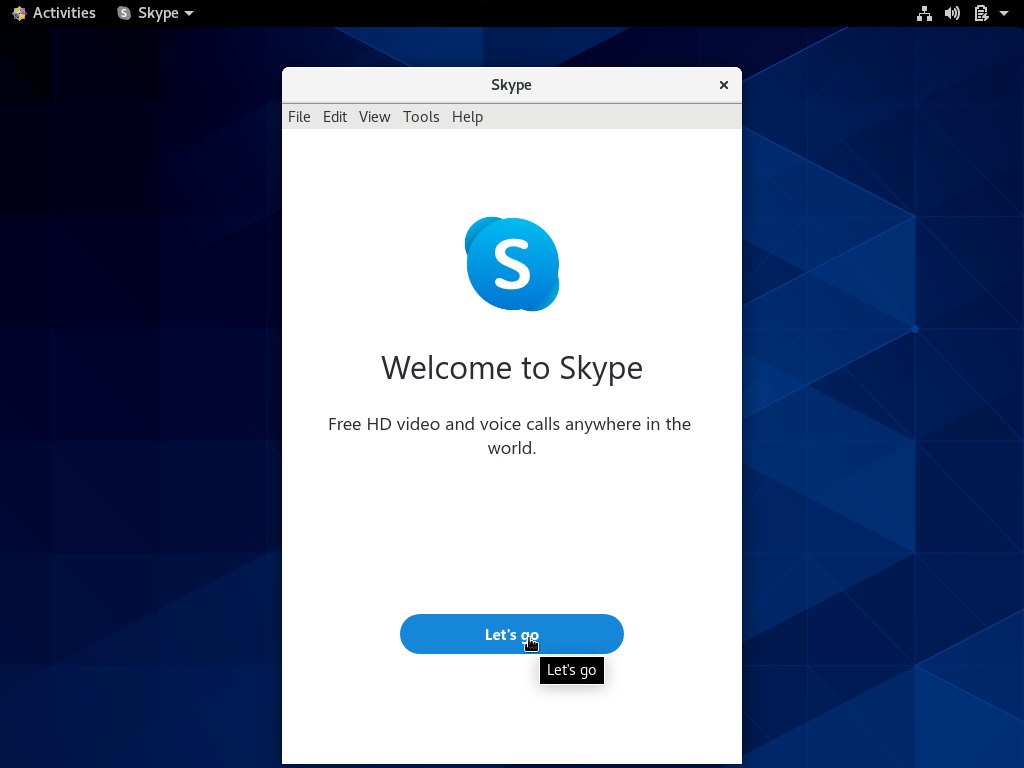Open the View menu
This screenshot has width=1024, height=768.
pyautogui.click(x=374, y=117)
